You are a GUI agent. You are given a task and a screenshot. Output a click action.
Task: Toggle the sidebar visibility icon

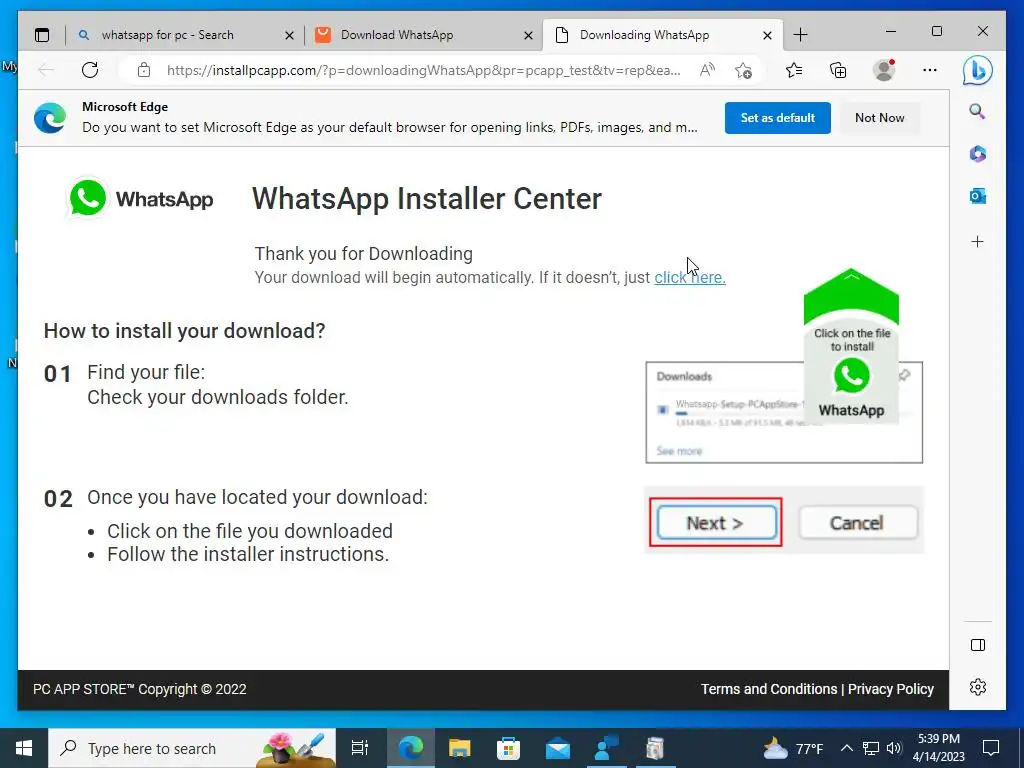coord(978,645)
